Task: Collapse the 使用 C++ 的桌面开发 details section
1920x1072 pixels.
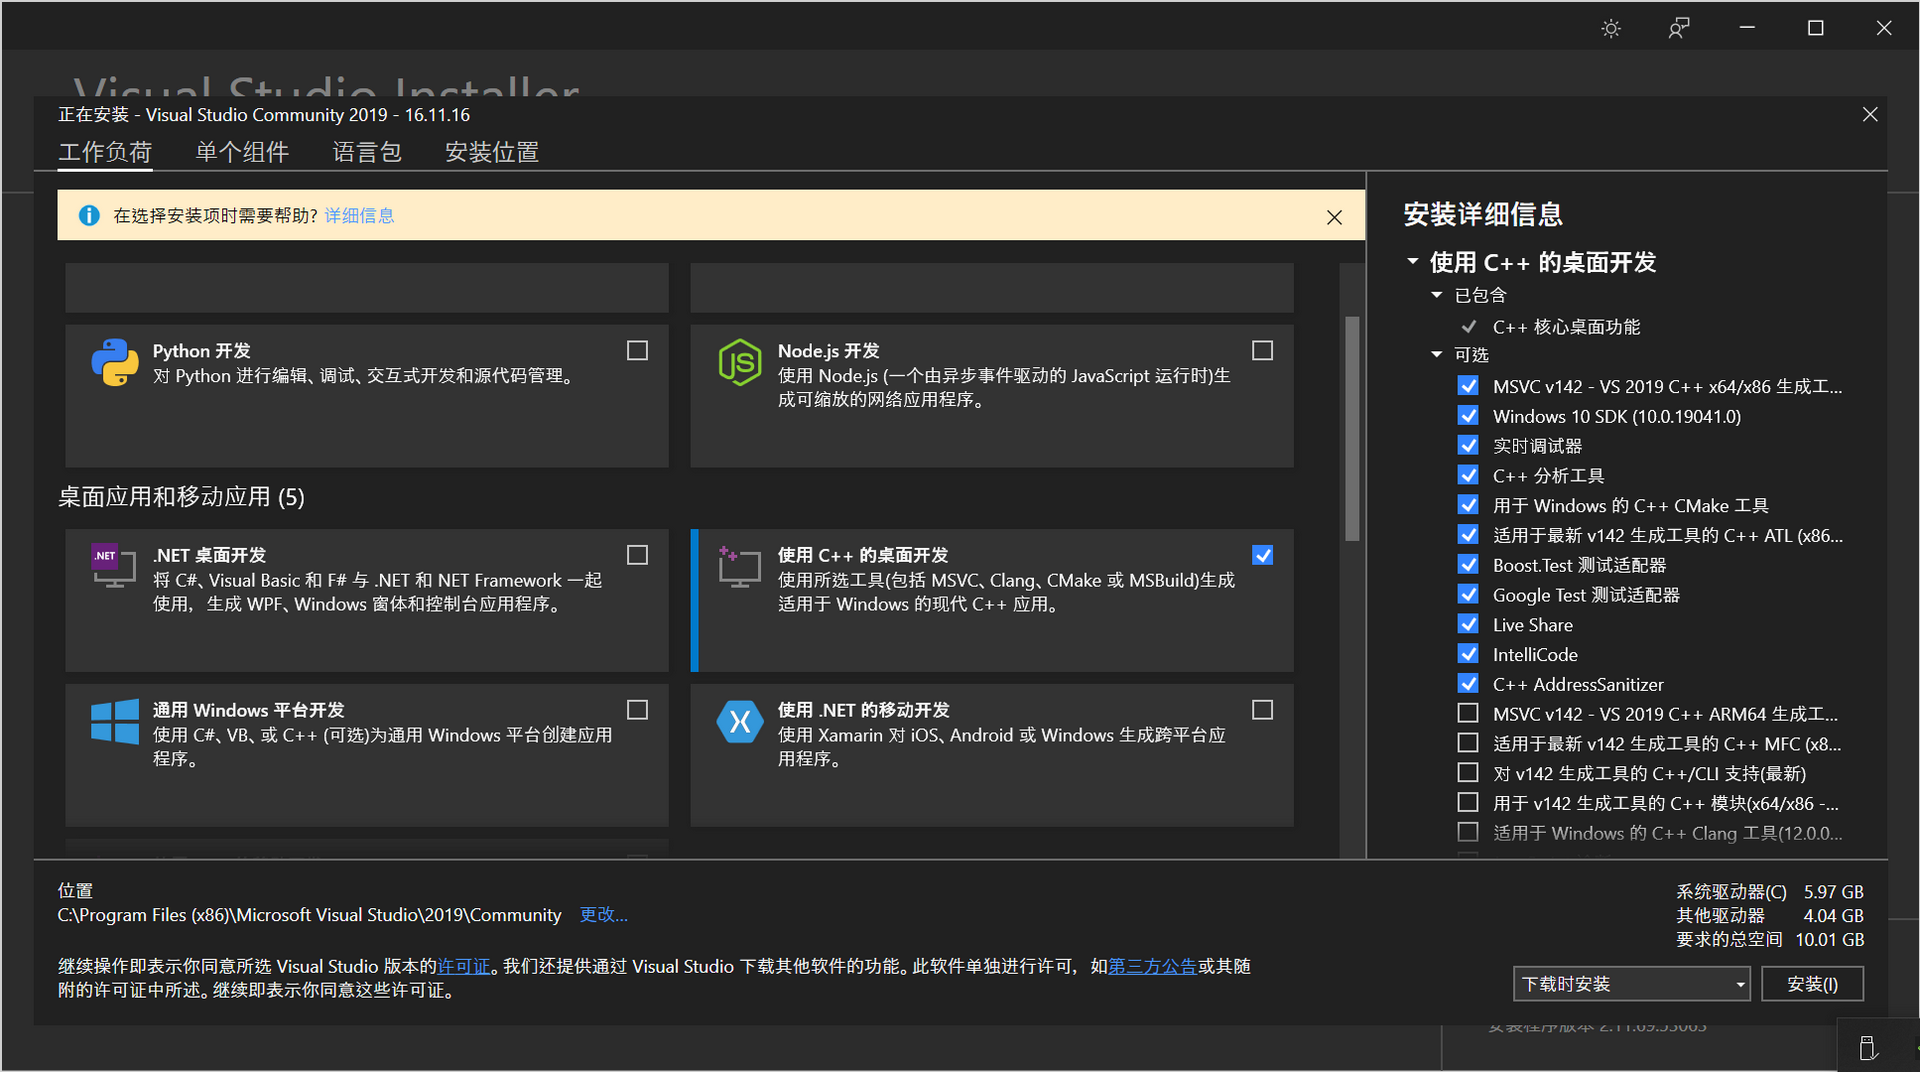Action: click(1413, 262)
